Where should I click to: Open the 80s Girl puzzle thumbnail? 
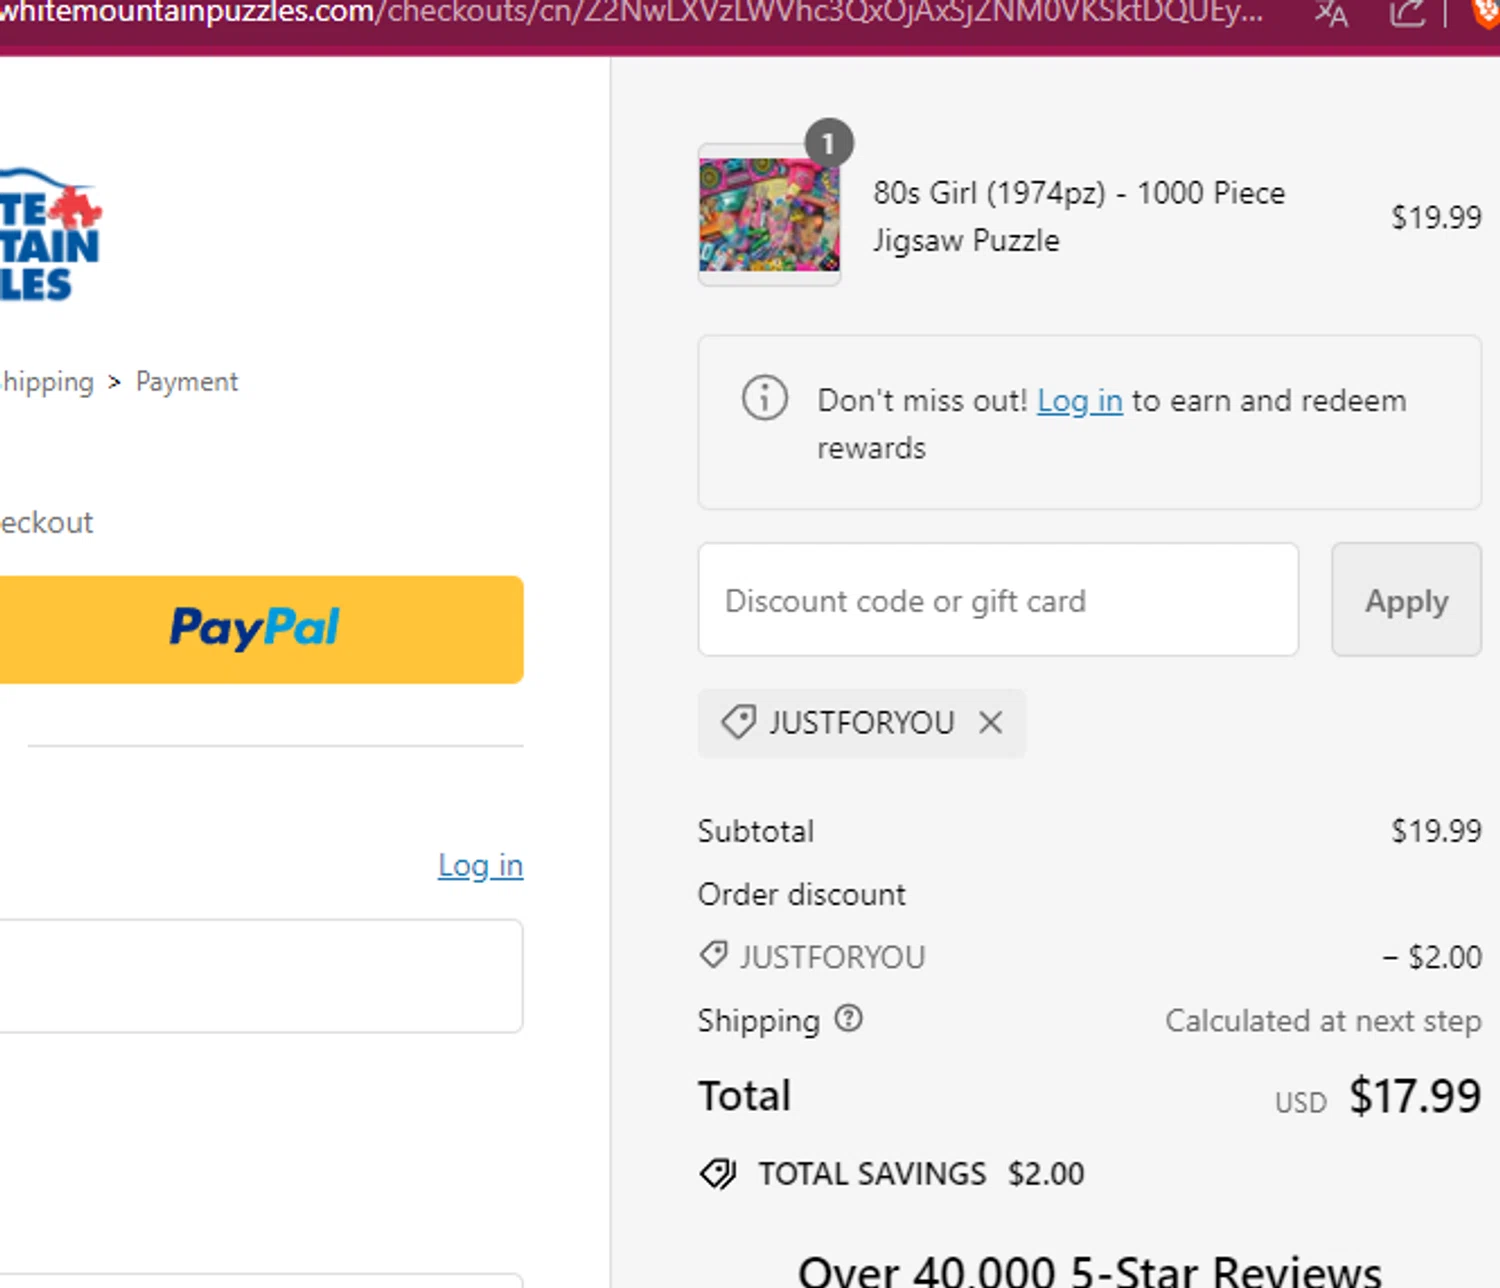(769, 215)
